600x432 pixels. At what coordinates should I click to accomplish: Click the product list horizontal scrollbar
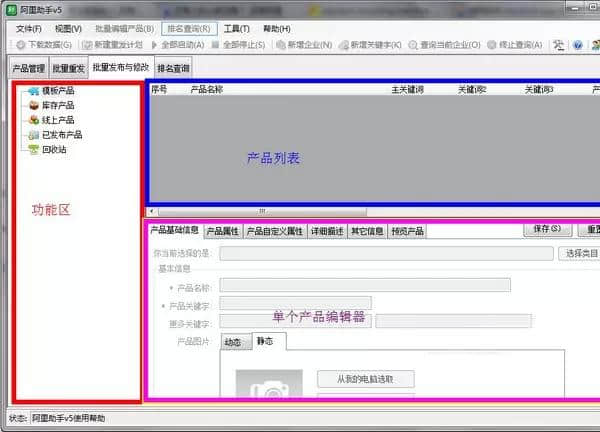(263, 211)
